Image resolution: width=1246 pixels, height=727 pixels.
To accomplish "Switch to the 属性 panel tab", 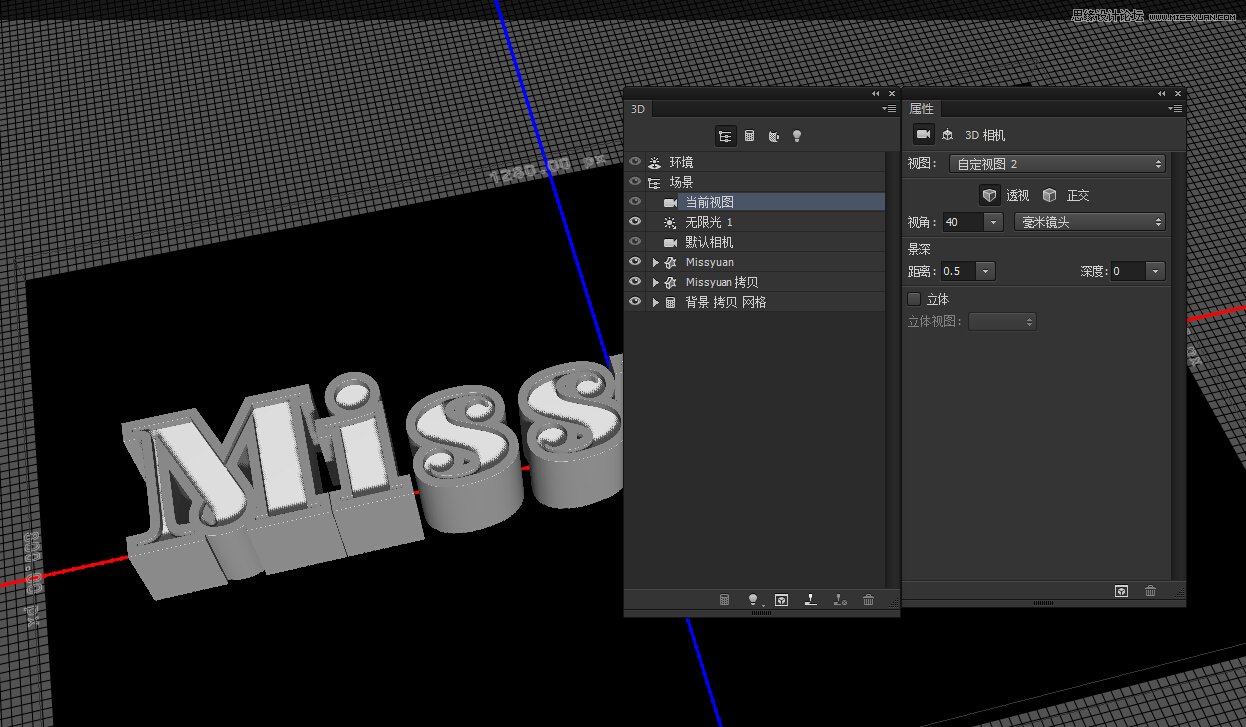I will coord(921,108).
